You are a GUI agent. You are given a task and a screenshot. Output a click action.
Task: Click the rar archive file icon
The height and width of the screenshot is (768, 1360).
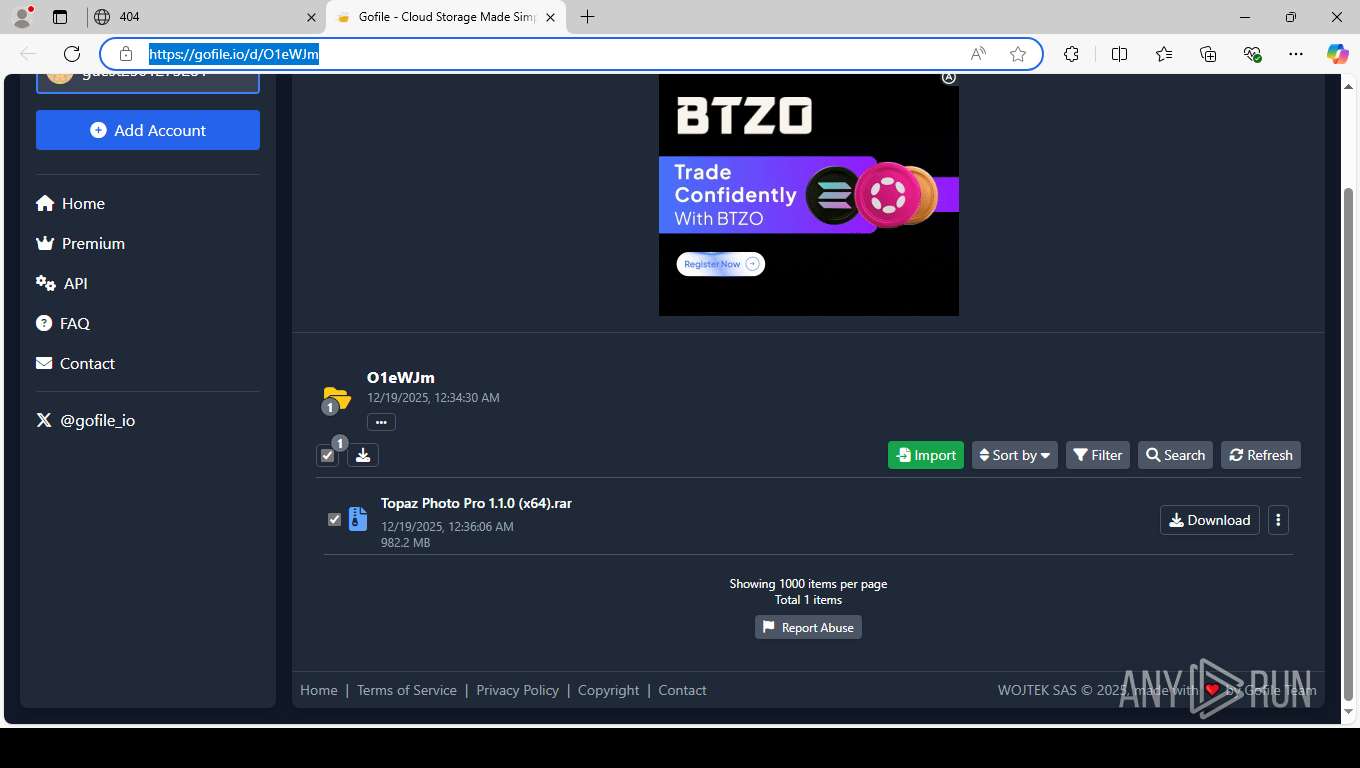click(357, 519)
